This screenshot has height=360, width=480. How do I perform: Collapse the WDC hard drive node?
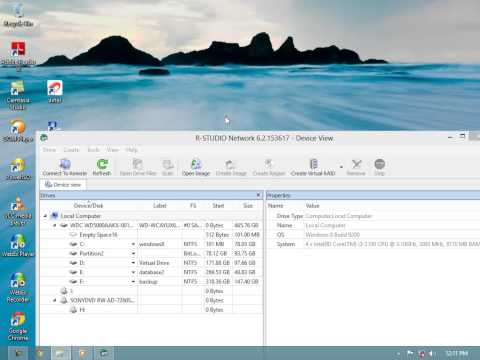point(55,225)
